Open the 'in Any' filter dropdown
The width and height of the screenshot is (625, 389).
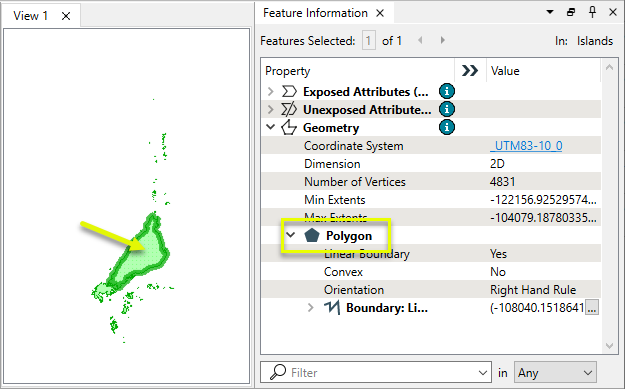pyautogui.click(x=555, y=373)
